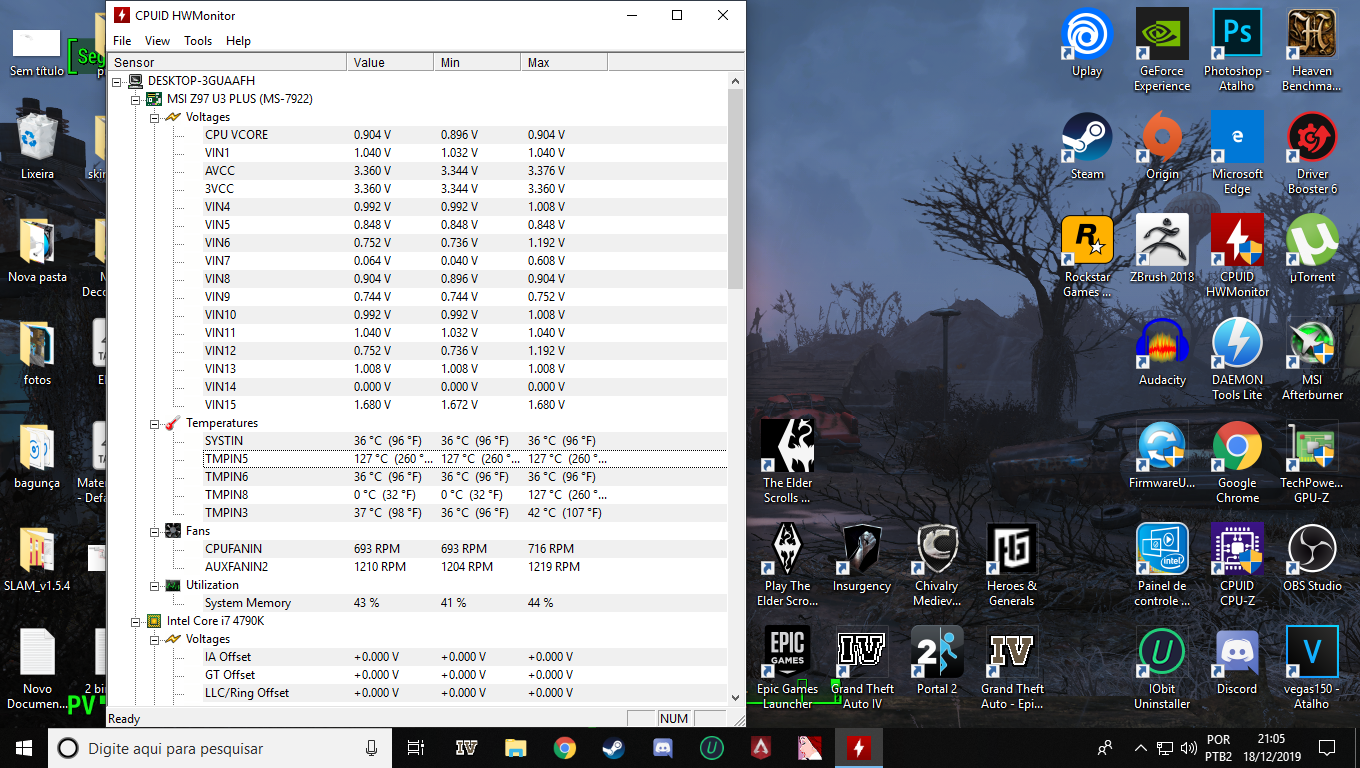
Task: Launch GeForce Experience from desktop
Action: click(1162, 50)
